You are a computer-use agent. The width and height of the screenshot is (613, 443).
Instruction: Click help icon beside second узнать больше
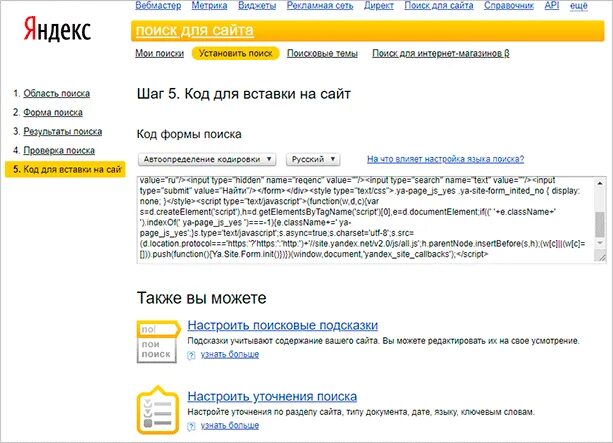191,426
